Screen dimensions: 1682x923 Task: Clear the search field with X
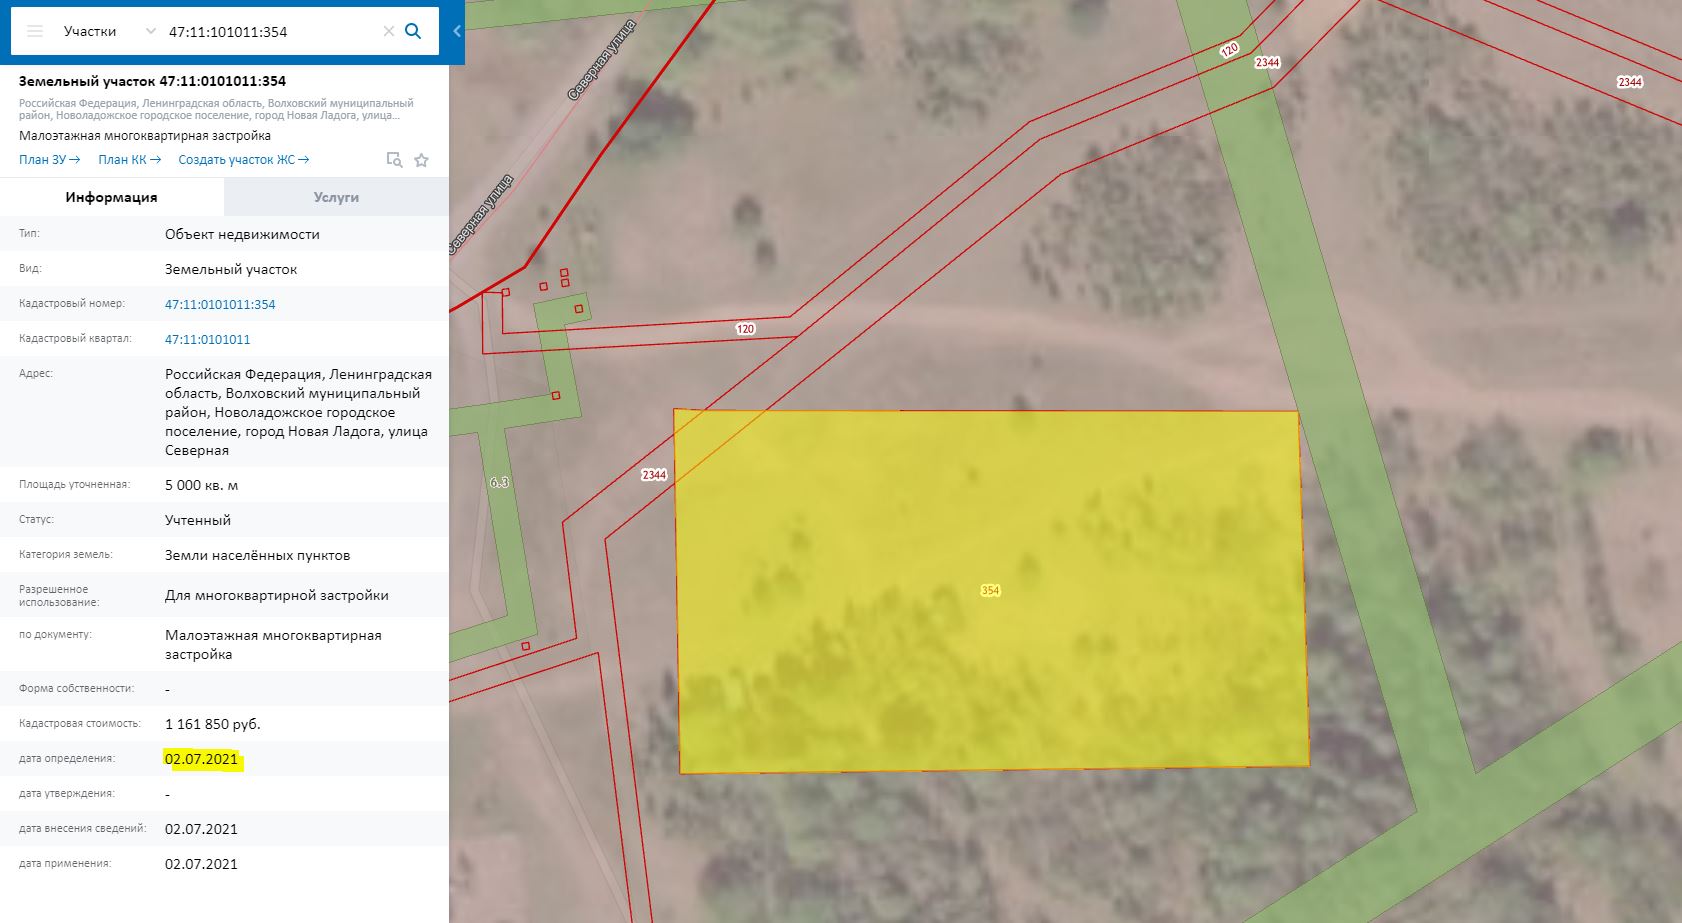click(x=389, y=32)
